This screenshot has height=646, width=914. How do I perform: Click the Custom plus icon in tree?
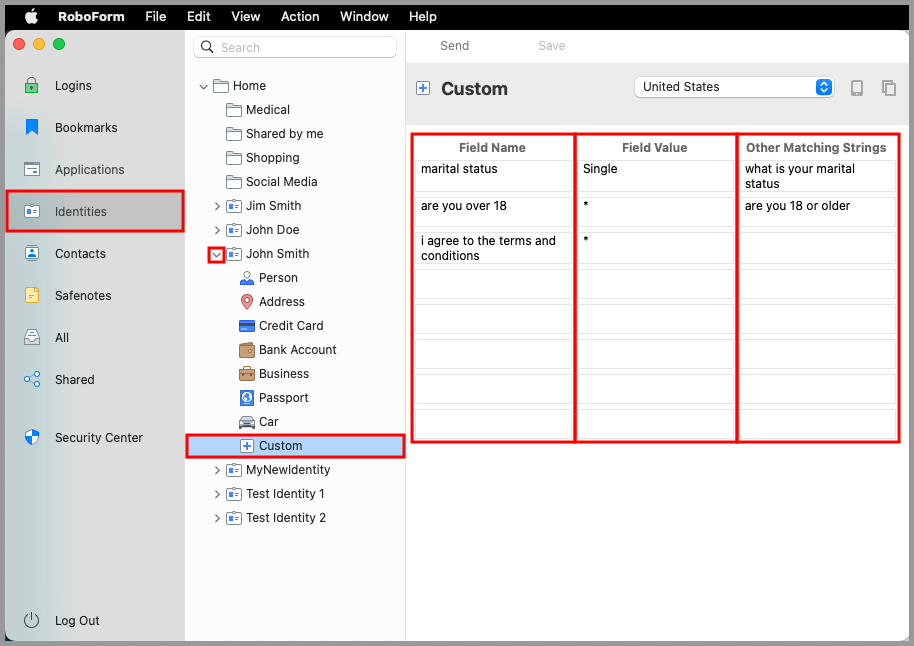pos(247,445)
